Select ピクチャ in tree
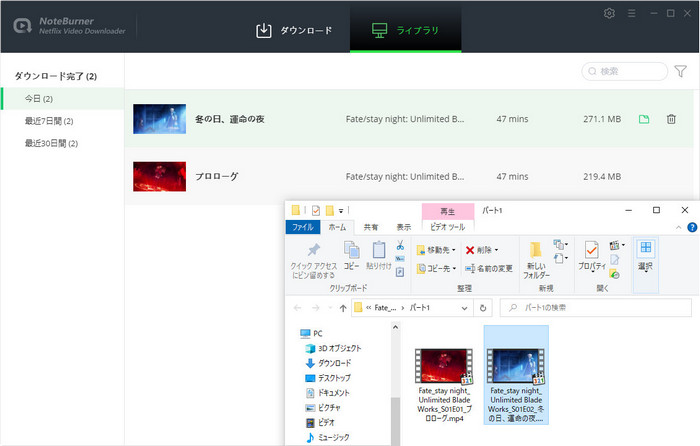This screenshot has height=446, width=700. coord(323,408)
